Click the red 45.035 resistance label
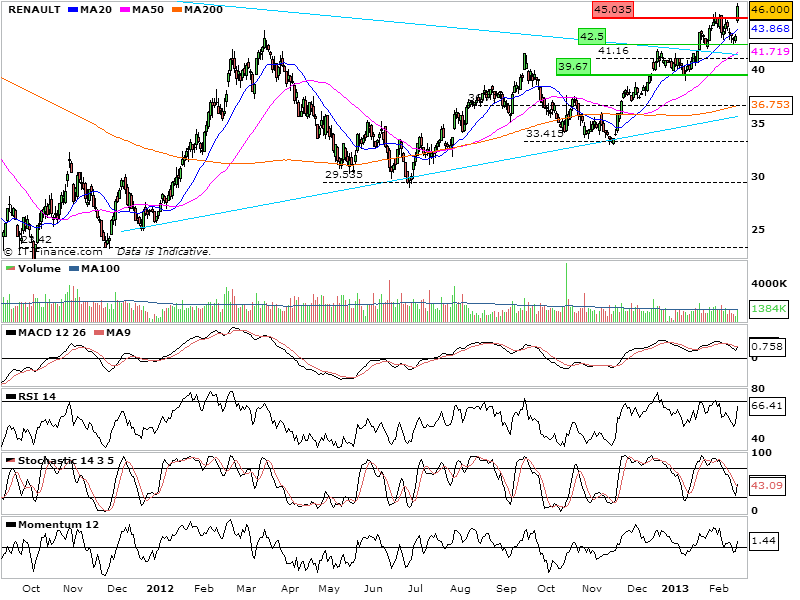 pos(613,10)
